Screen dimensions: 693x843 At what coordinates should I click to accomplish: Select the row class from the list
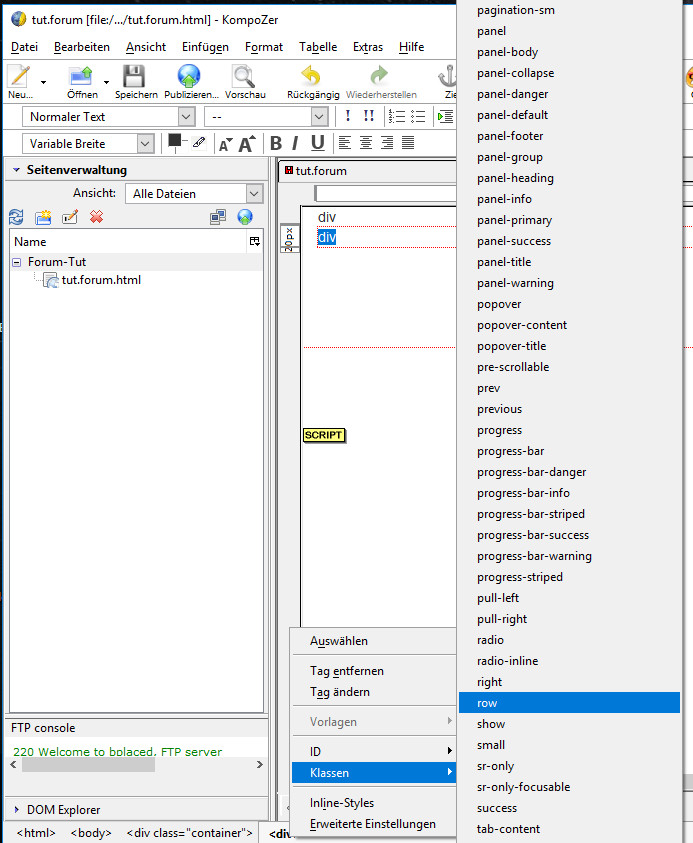point(569,703)
